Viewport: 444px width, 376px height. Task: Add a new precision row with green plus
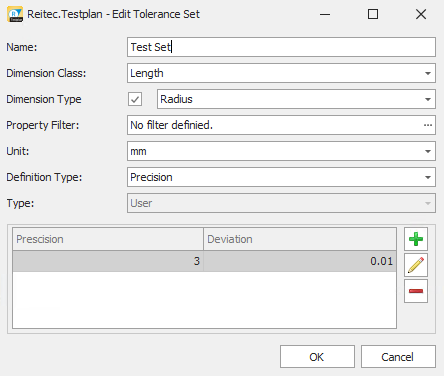[x=416, y=239]
